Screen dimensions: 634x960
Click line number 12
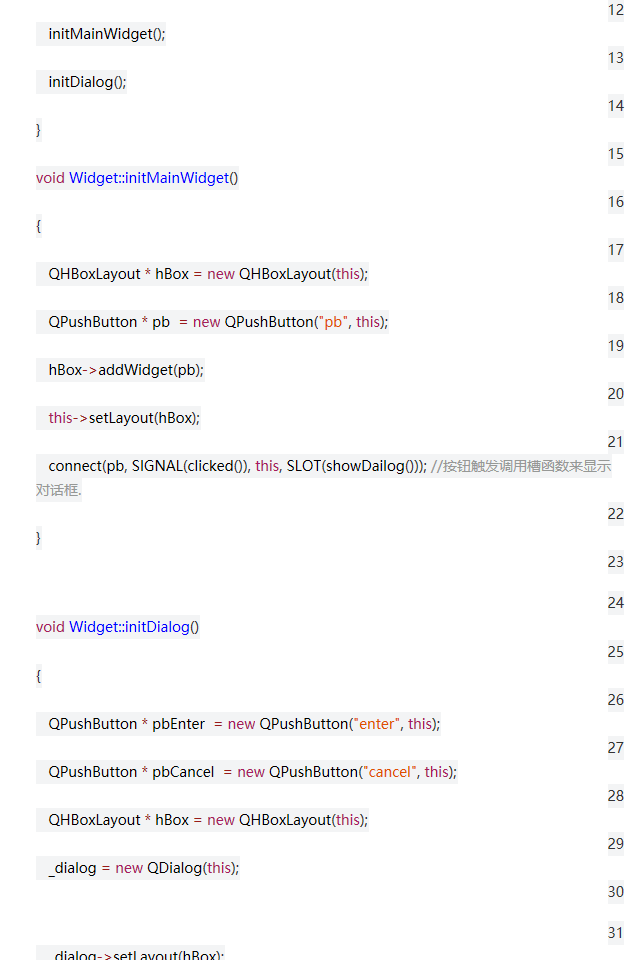(616, 10)
